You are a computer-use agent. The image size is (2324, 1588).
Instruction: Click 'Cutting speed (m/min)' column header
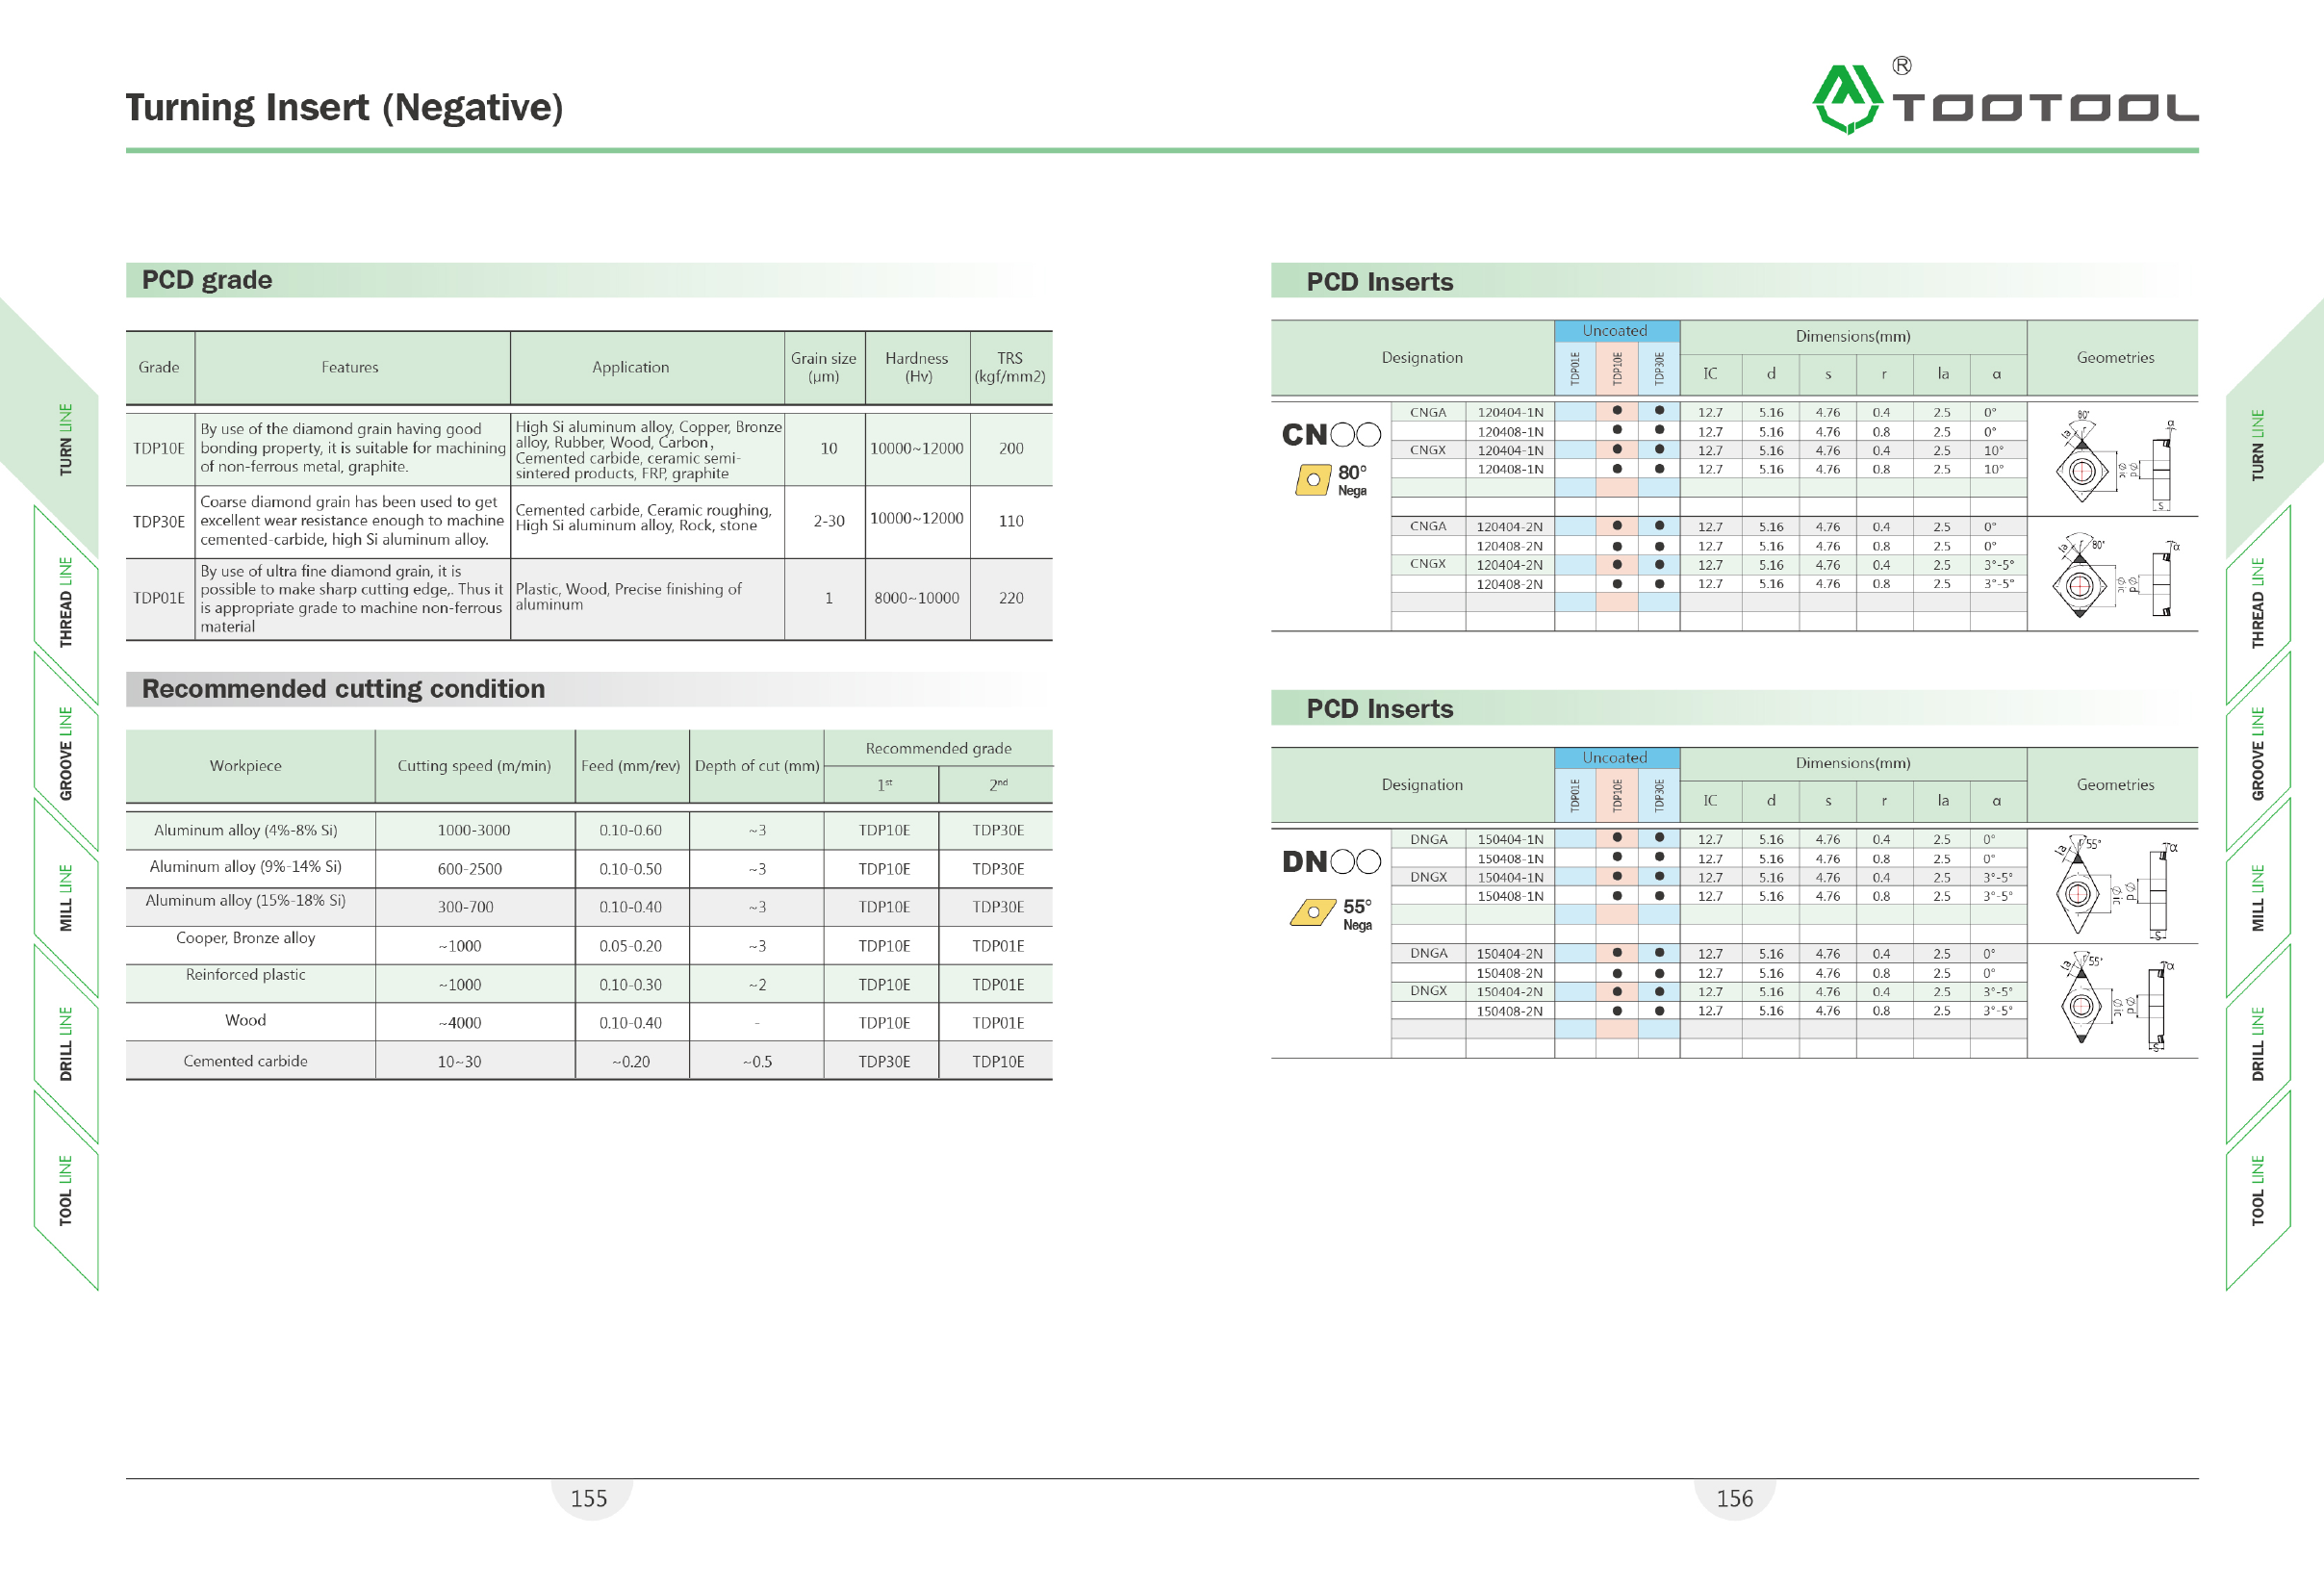point(474,766)
